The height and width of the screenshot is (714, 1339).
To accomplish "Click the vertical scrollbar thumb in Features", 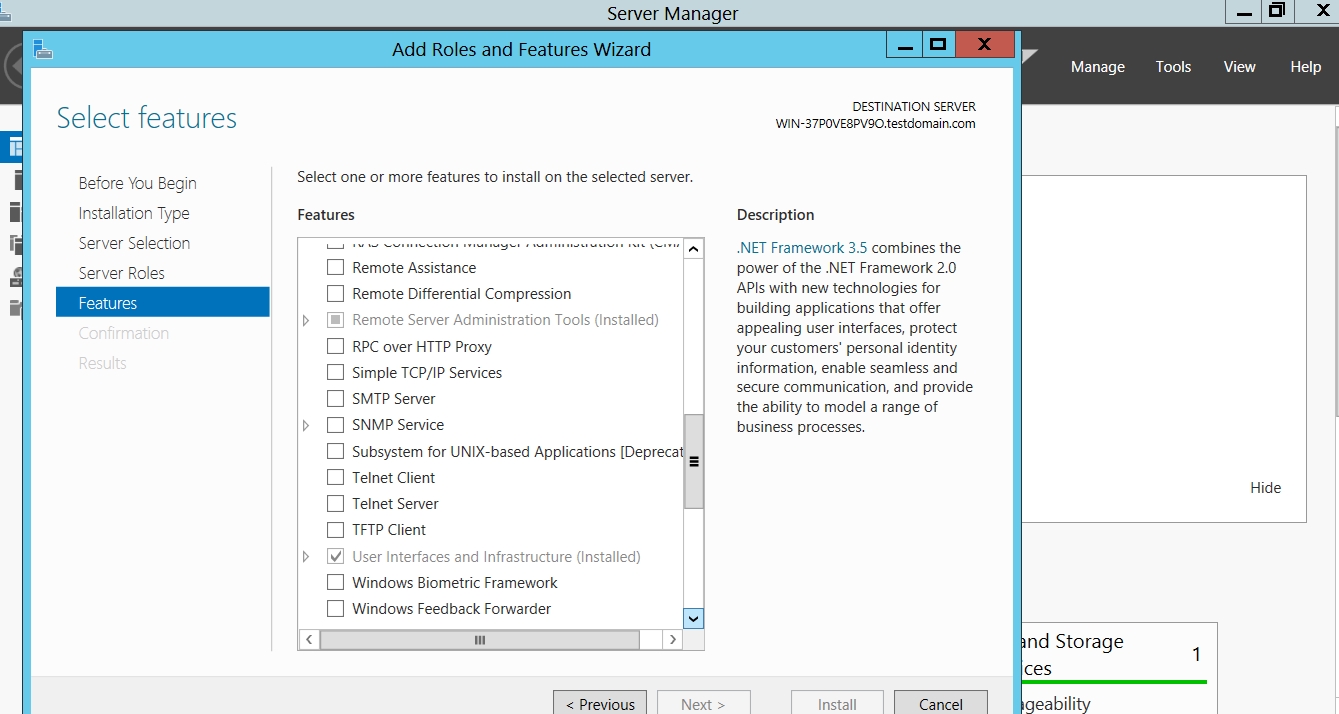I will (x=693, y=462).
